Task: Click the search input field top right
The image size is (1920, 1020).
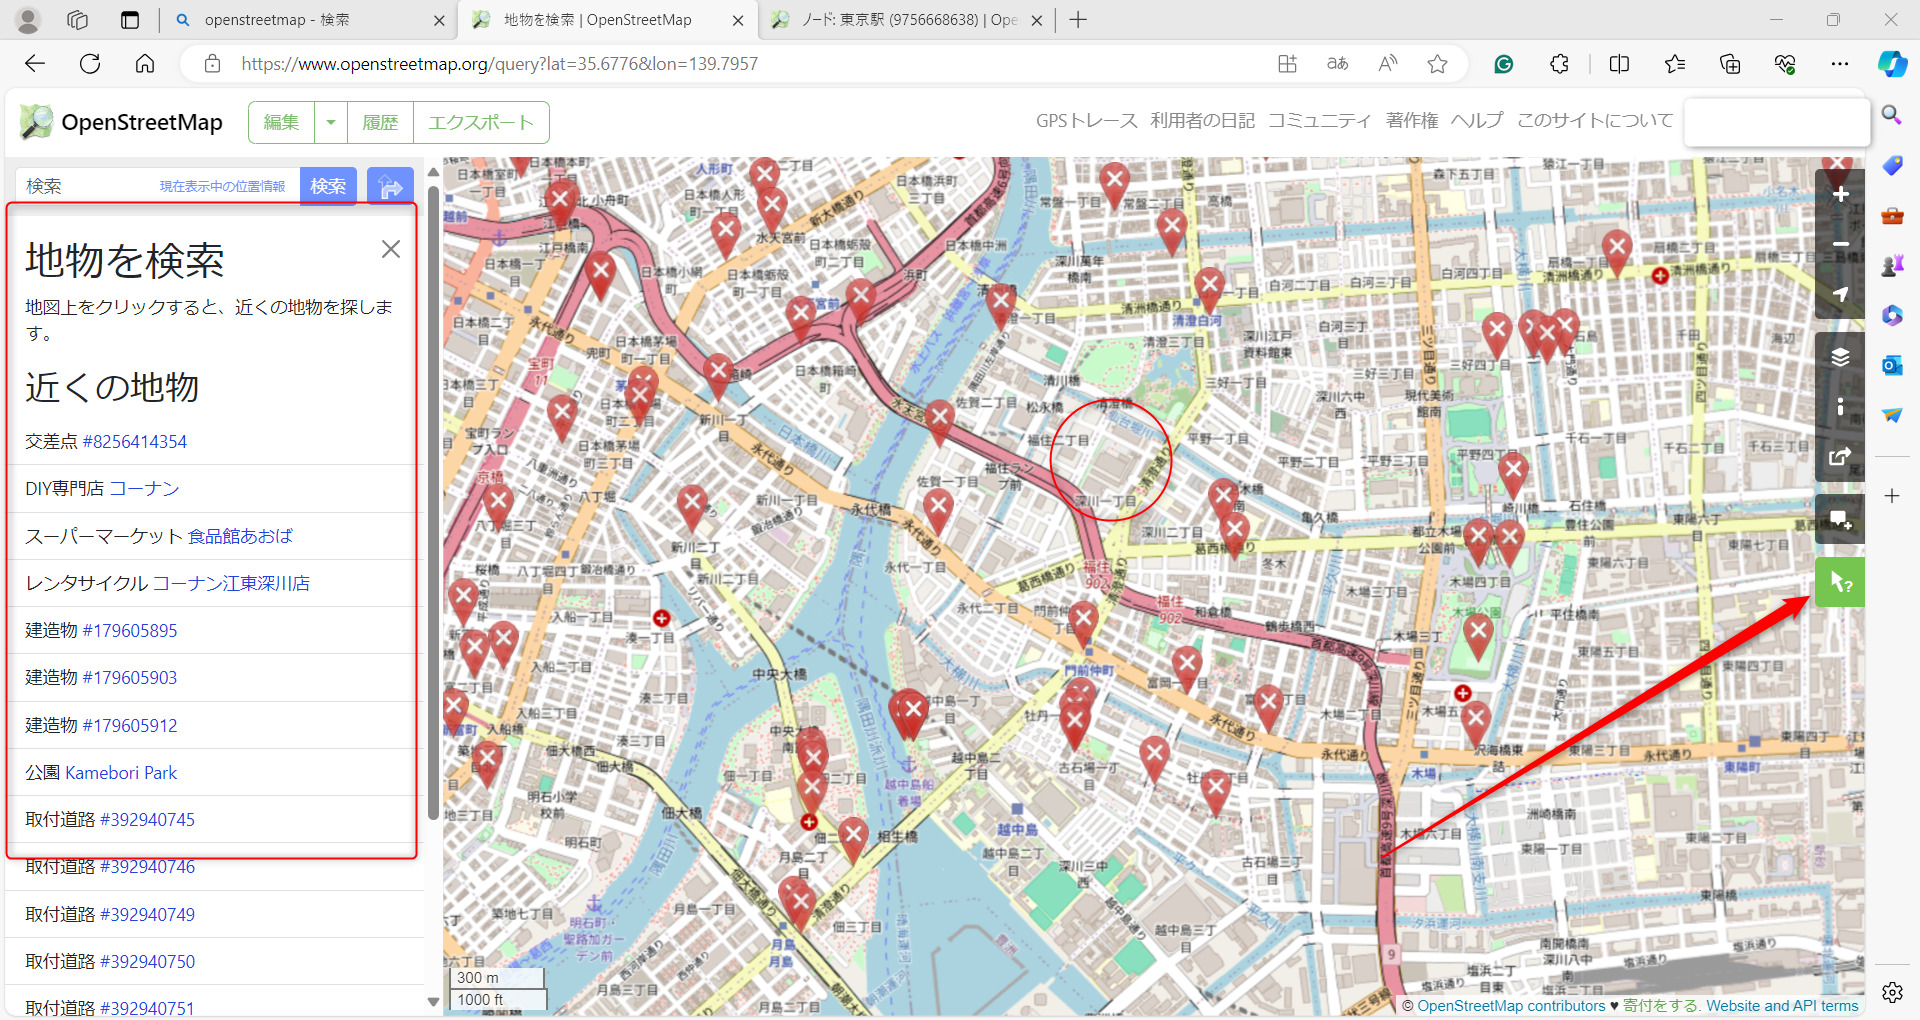Action: (x=1777, y=122)
